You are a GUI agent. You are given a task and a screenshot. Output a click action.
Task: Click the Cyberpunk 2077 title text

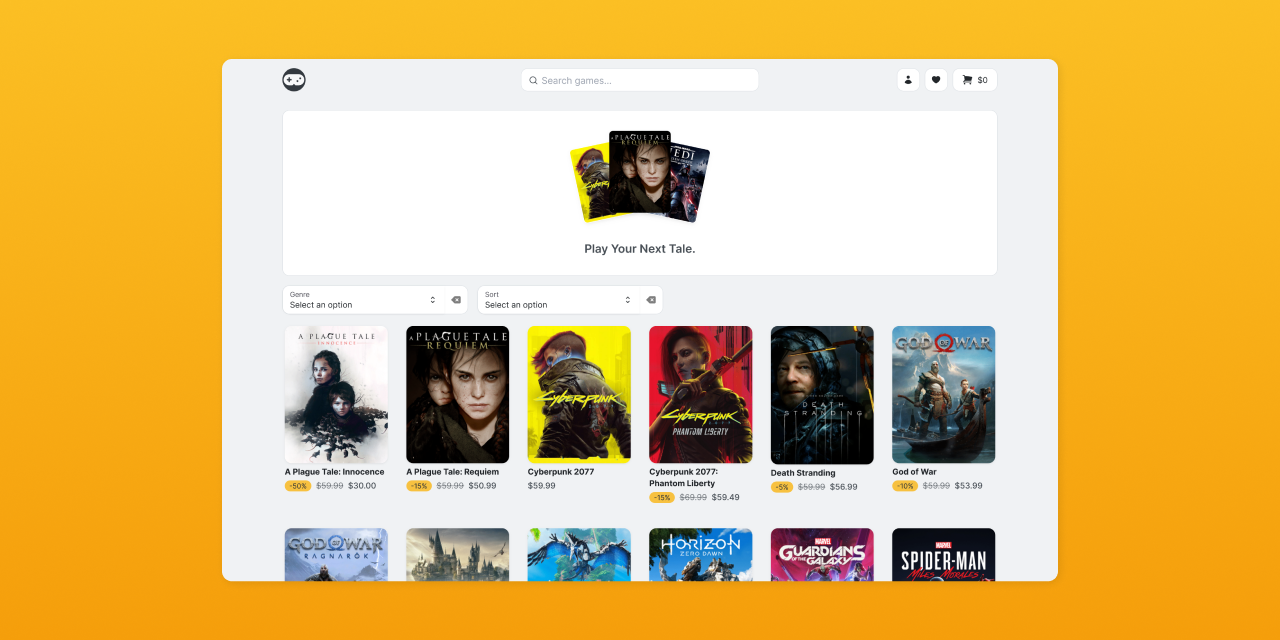561,472
